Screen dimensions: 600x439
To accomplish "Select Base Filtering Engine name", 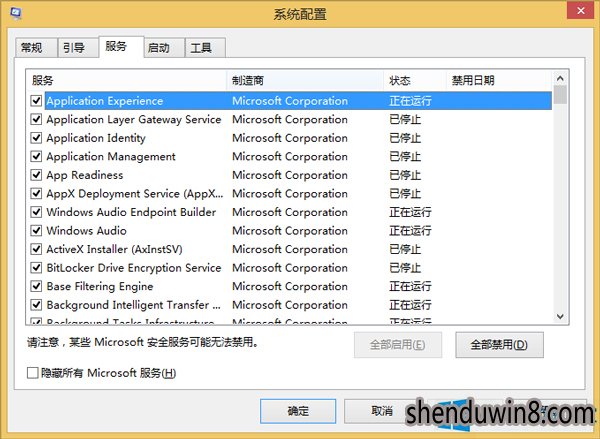I will [x=100, y=286].
